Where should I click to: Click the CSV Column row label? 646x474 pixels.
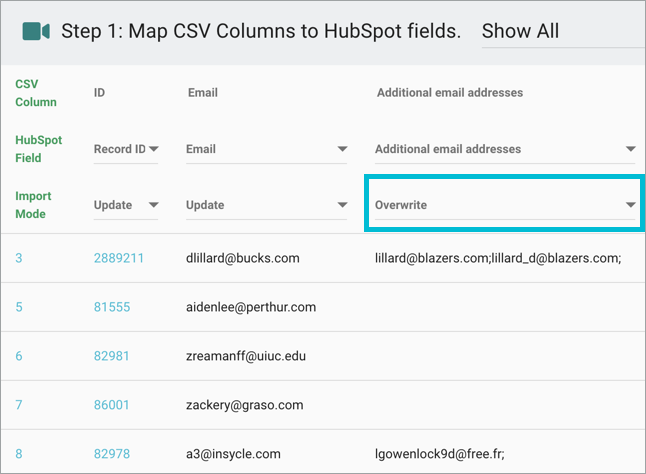pyautogui.click(x=36, y=93)
